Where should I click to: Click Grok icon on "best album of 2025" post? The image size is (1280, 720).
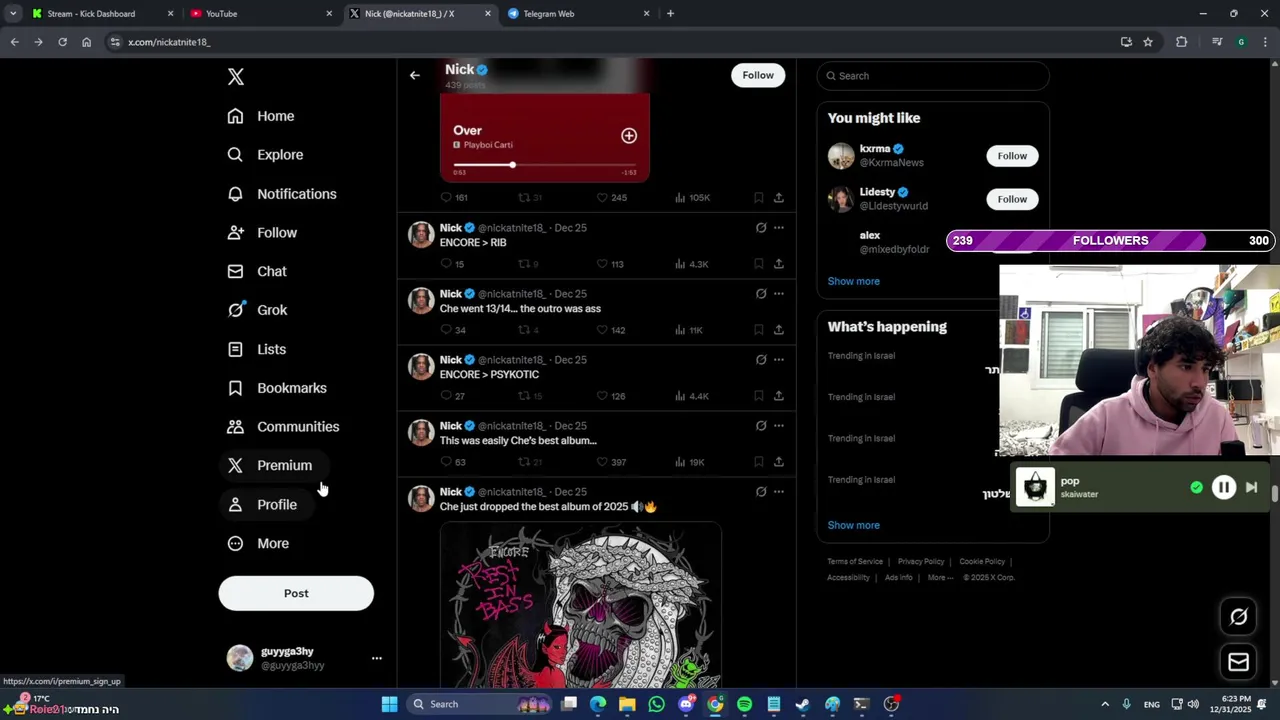761,492
